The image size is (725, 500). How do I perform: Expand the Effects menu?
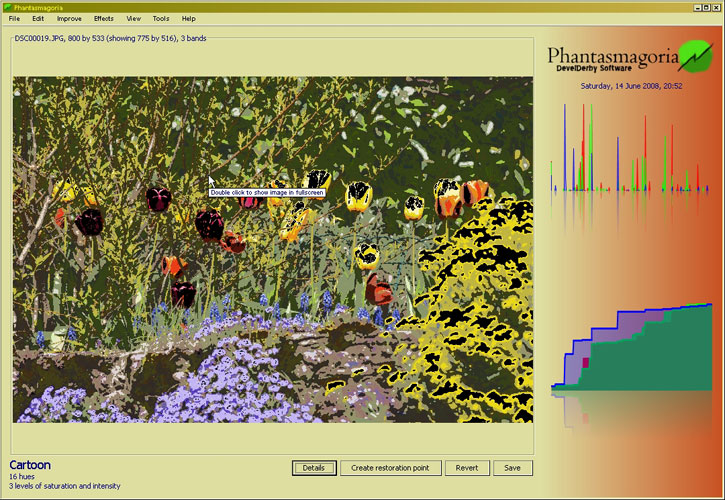click(x=104, y=18)
